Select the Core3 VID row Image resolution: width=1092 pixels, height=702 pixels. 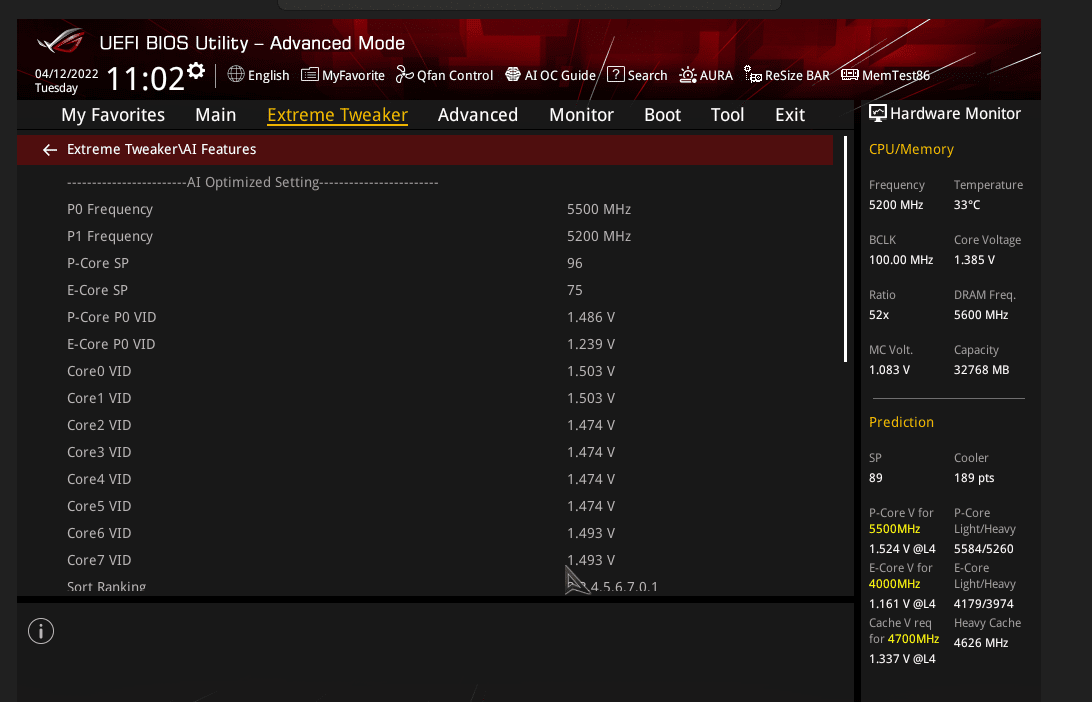425,453
